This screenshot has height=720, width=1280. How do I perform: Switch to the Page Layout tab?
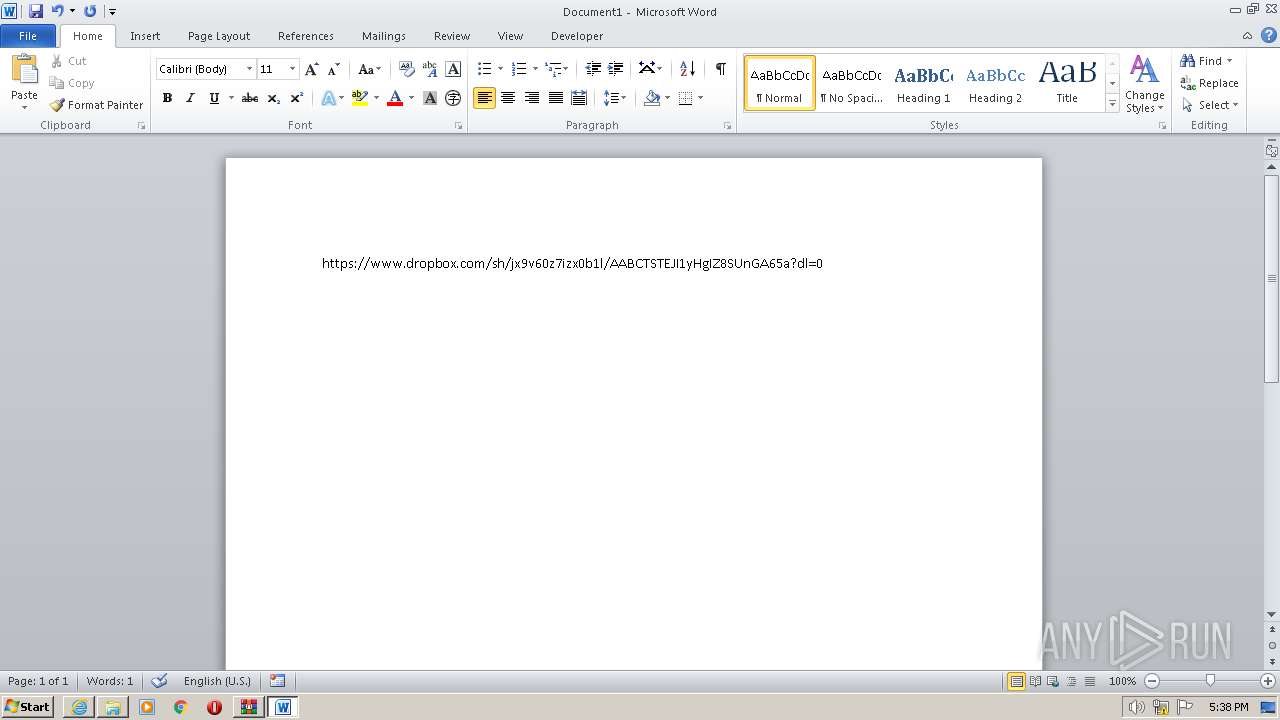tap(219, 36)
